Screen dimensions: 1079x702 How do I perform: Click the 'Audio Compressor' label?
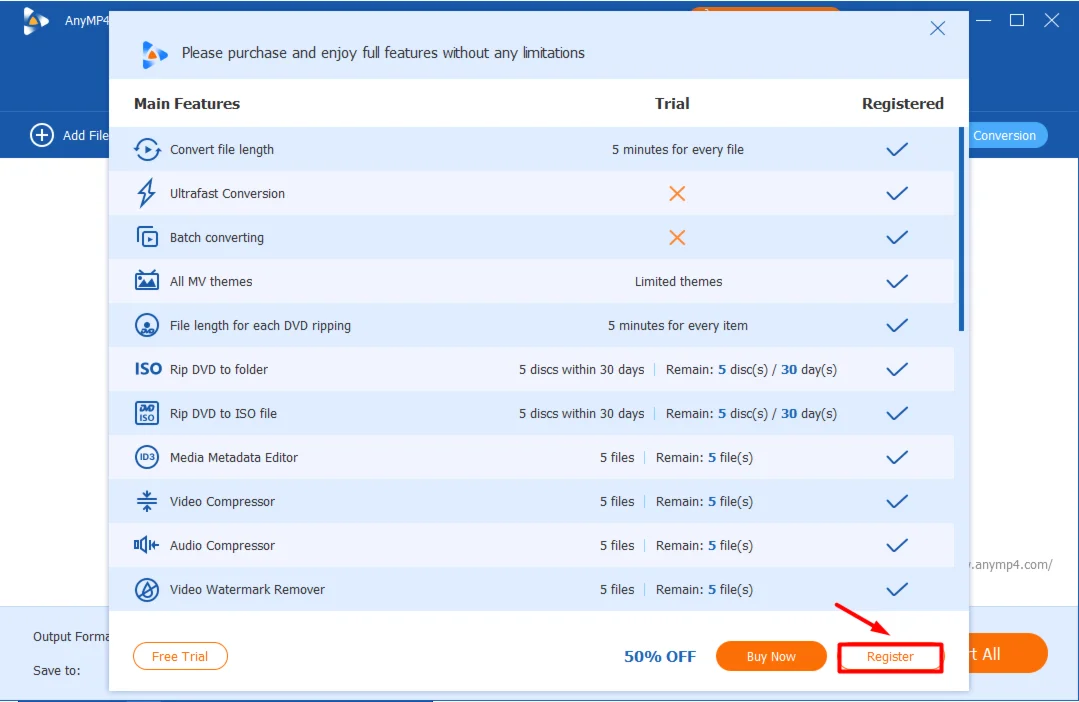click(222, 546)
